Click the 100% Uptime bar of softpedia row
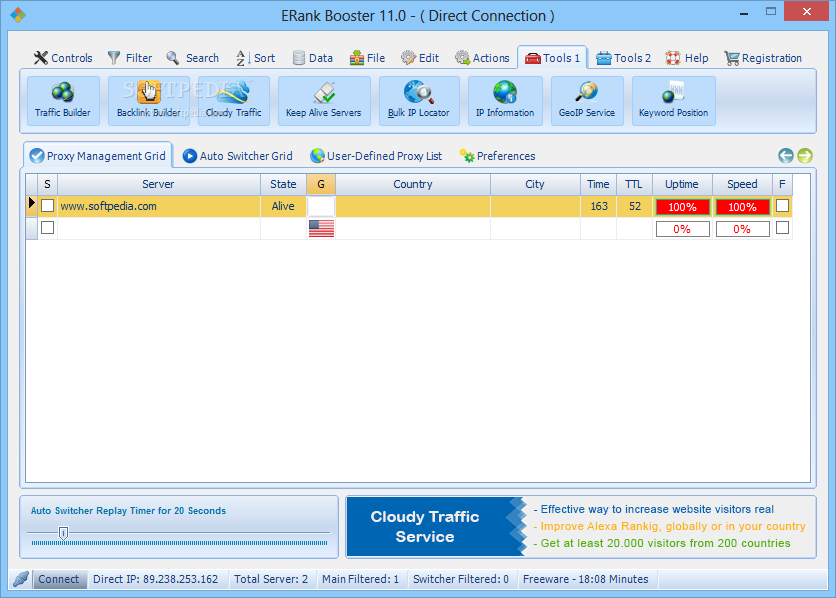Image resolution: width=836 pixels, height=598 pixels. 682,207
